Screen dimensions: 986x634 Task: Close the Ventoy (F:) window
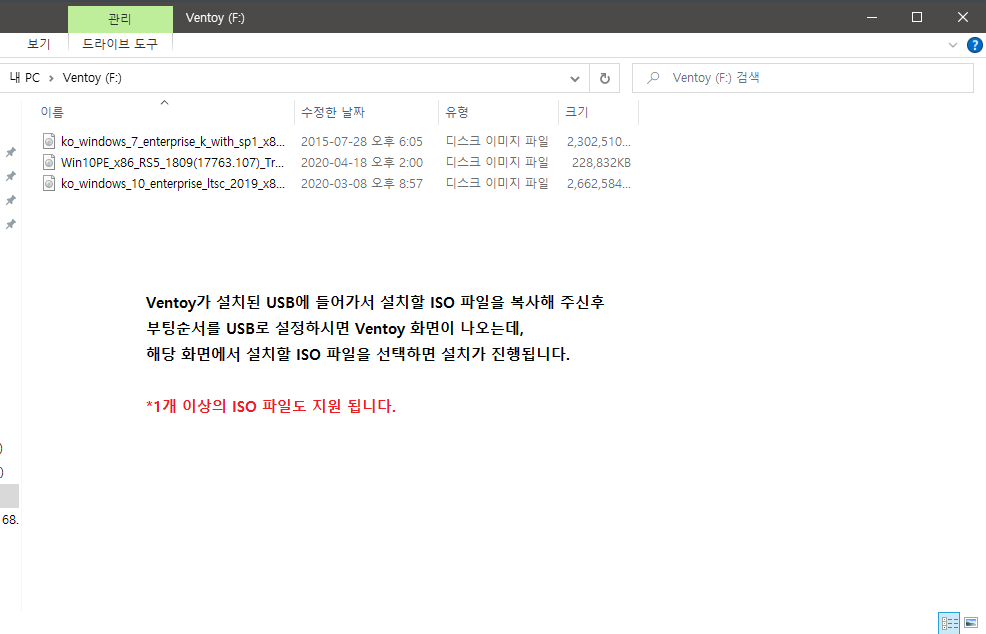[963, 17]
